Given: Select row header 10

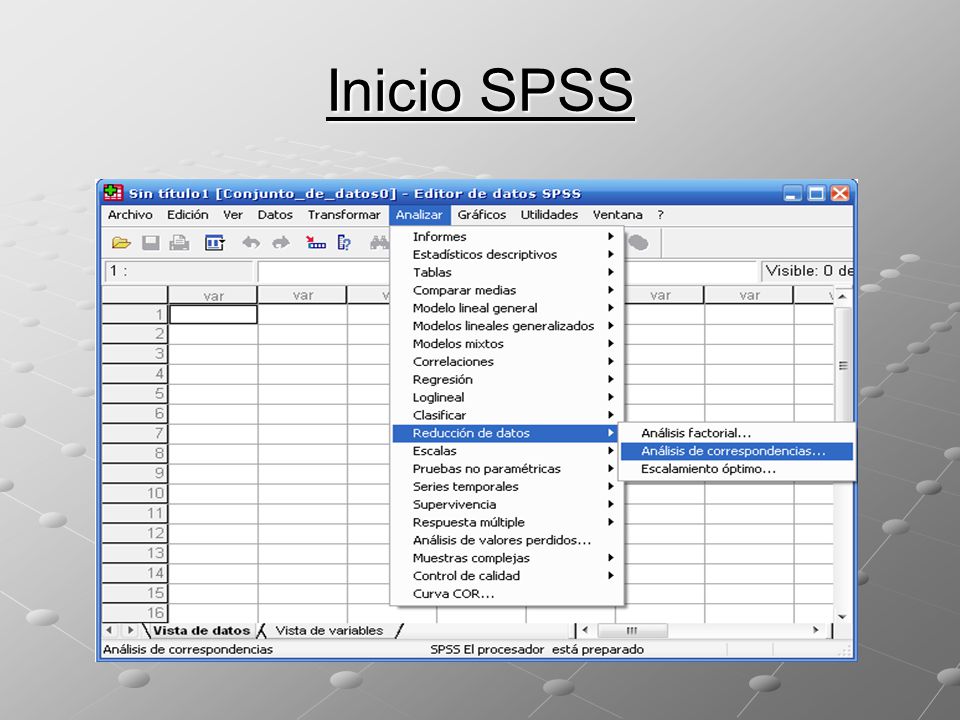Looking at the screenshot, I should point(135,493).
